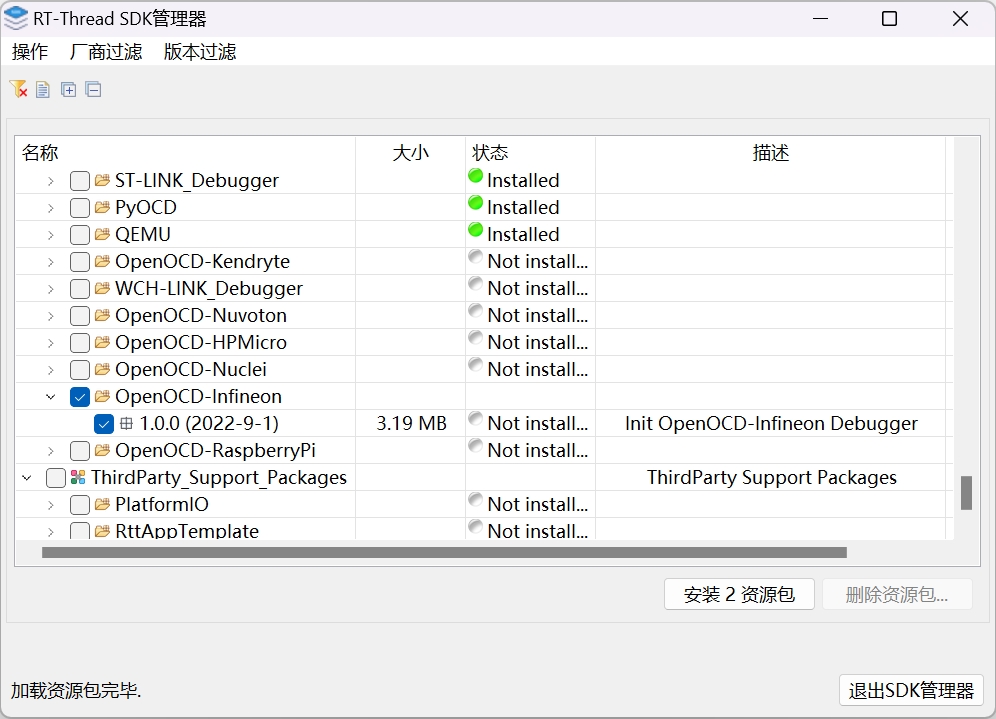Screen dimensions: 996x719
Task: Click the green Installed status dot for ST-LINK_Debugger
Action: [475, 176]
